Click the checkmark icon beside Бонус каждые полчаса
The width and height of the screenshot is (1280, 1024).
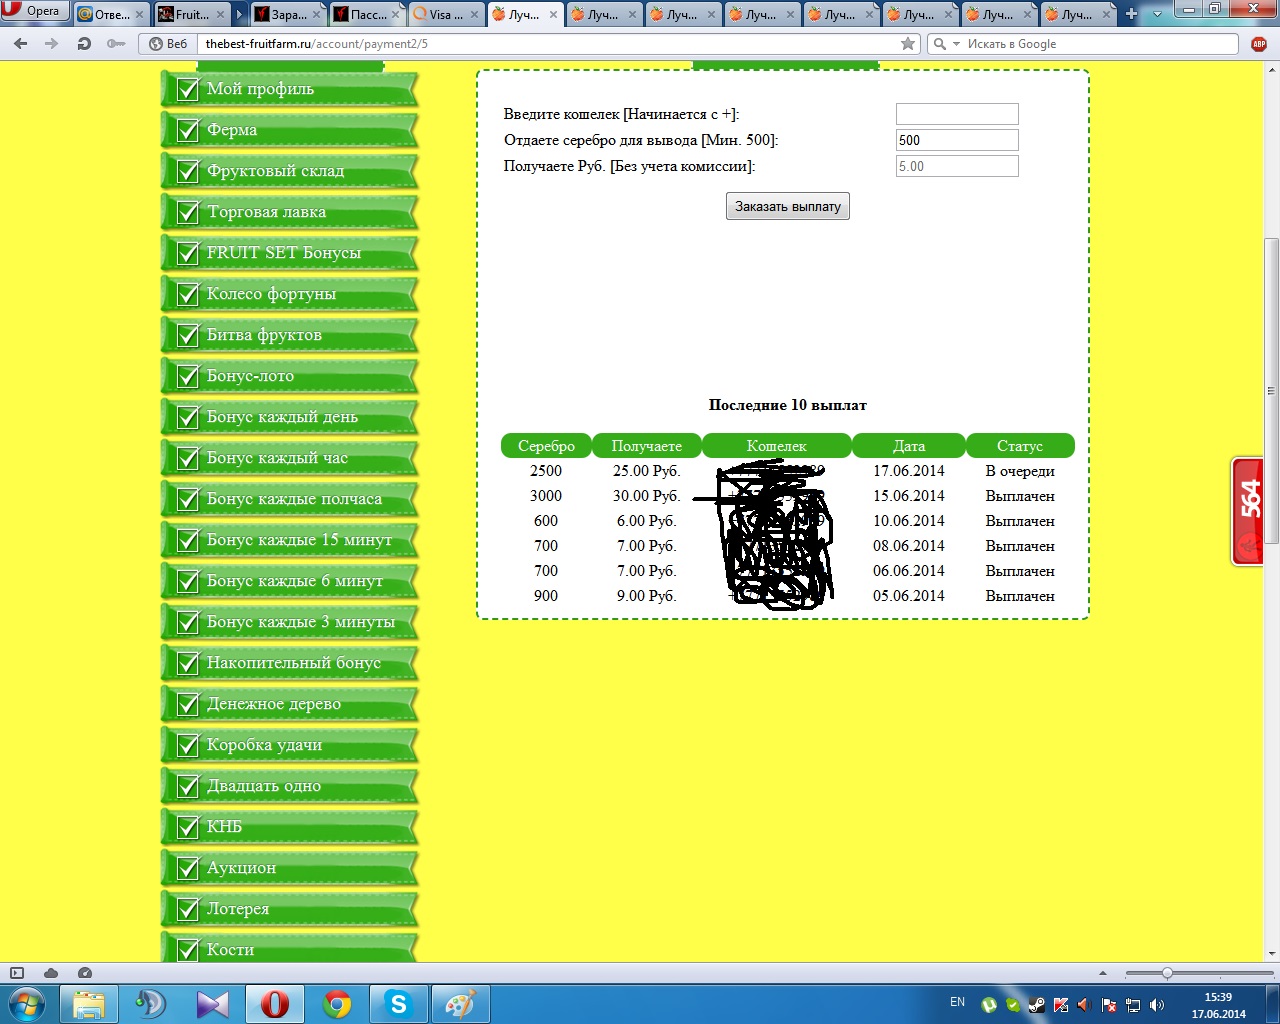(187, 499)
